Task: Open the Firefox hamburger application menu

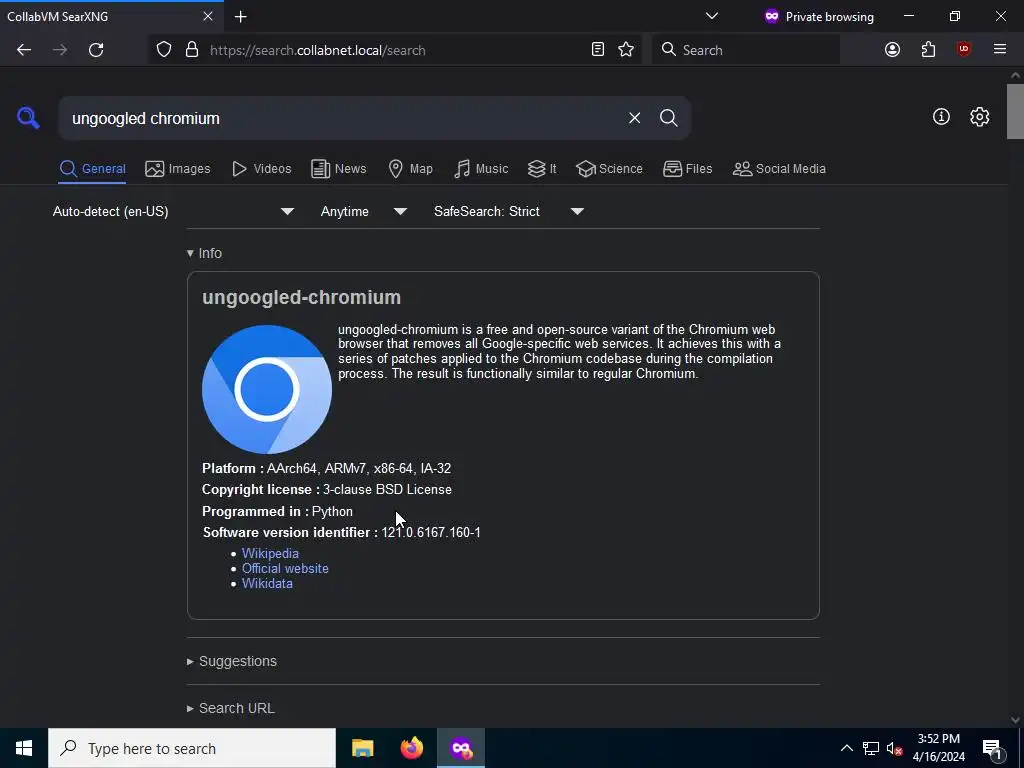Action: (1000, 50)
